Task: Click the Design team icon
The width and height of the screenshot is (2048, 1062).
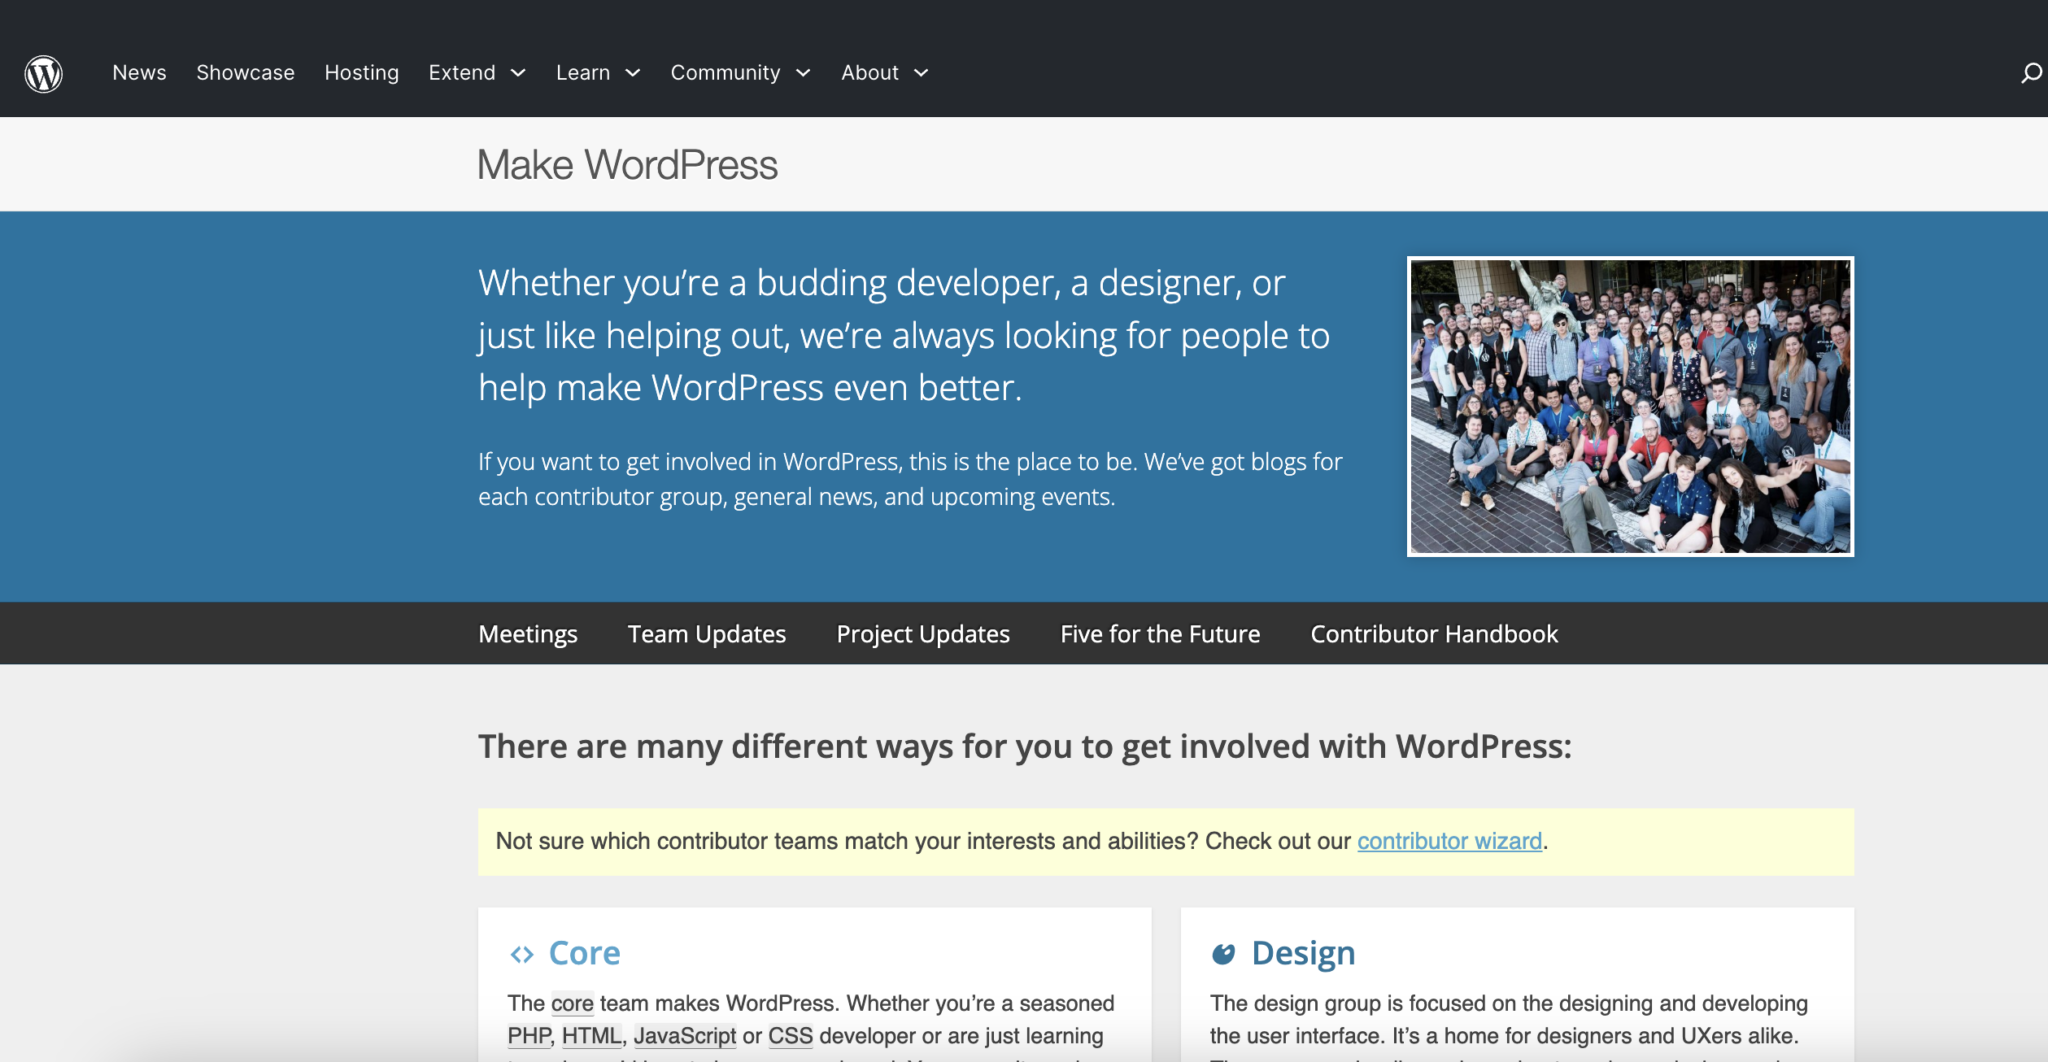Action: (1225, 953)
